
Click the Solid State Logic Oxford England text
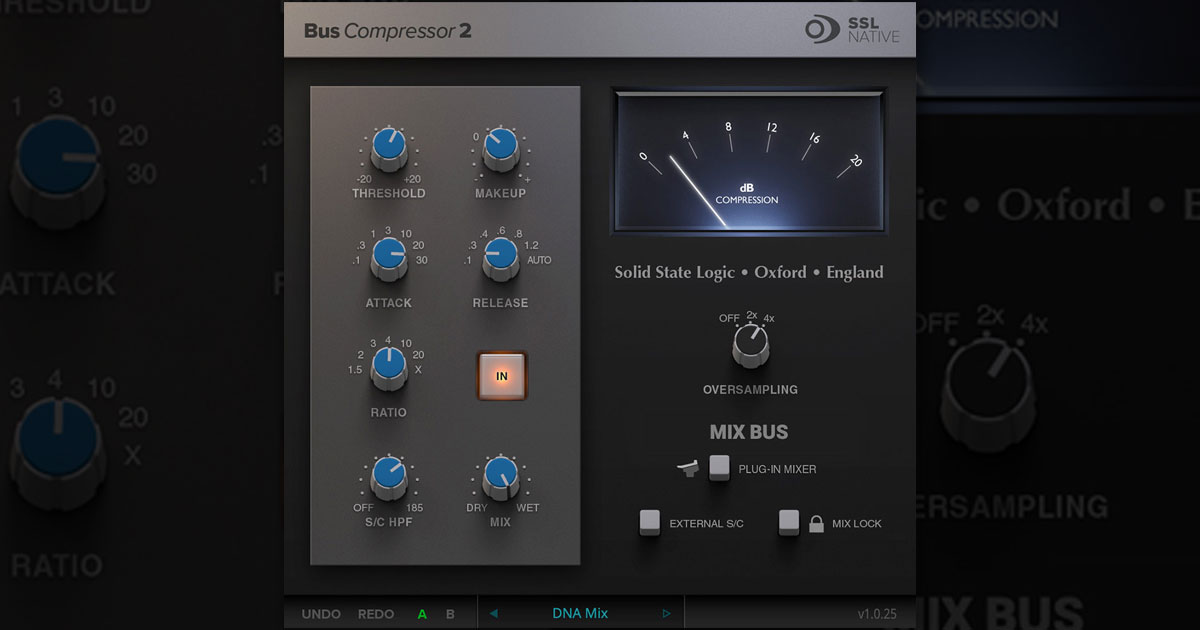[749, 272]
